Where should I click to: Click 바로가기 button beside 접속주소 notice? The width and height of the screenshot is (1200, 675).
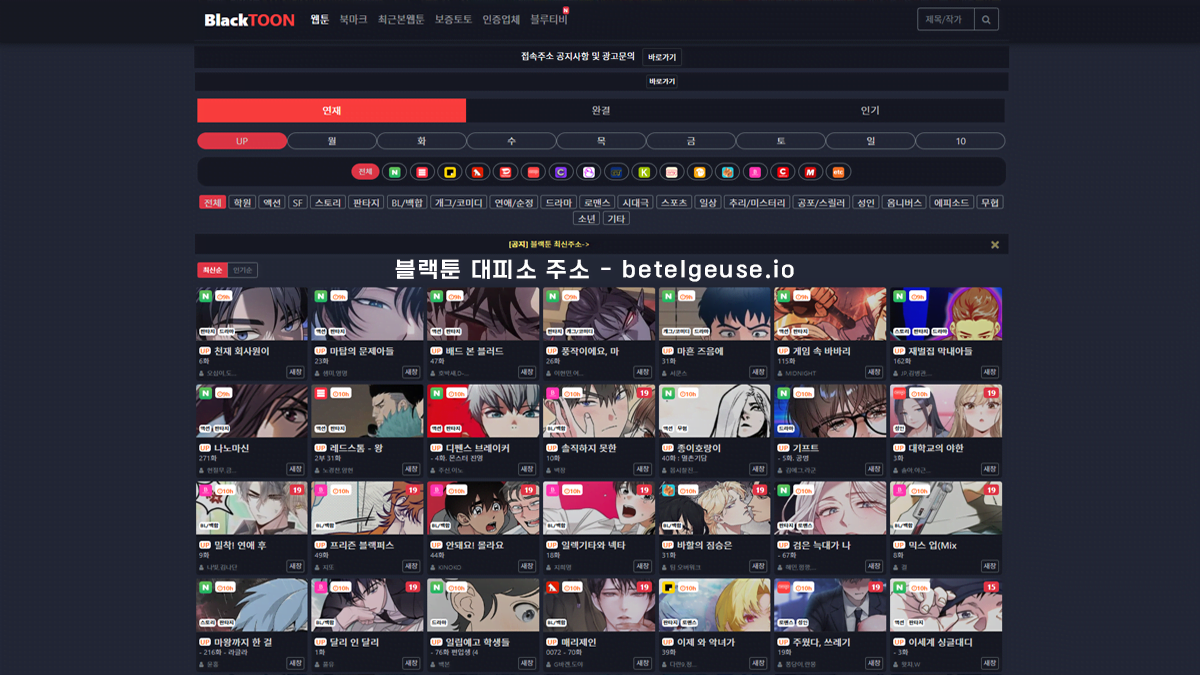[662, 57]
